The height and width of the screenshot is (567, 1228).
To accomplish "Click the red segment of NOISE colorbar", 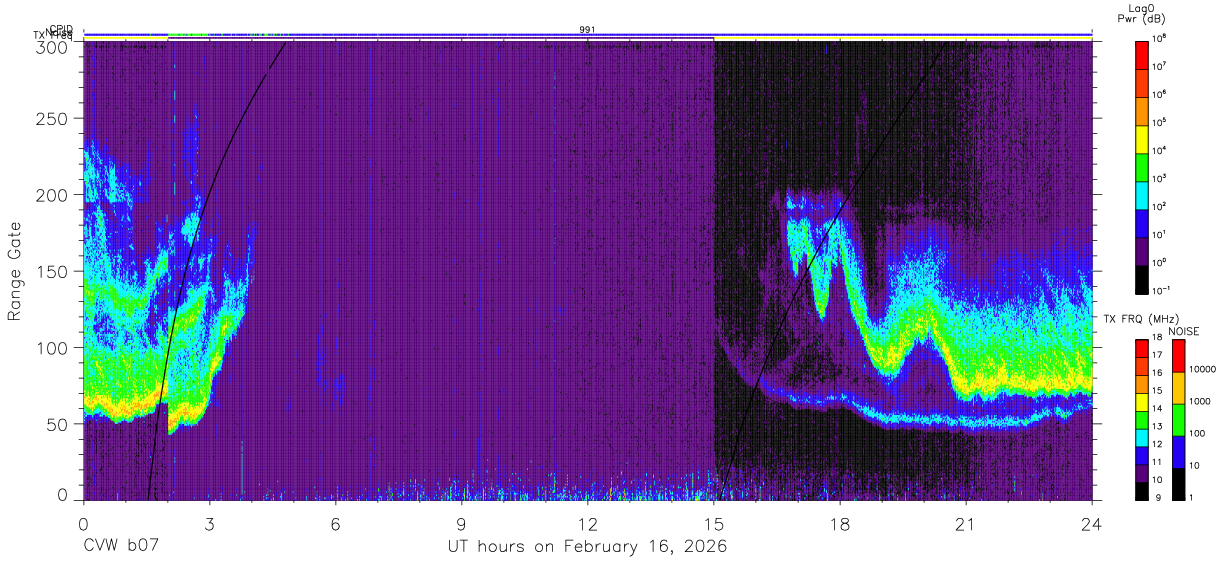I will [1179, 355].
